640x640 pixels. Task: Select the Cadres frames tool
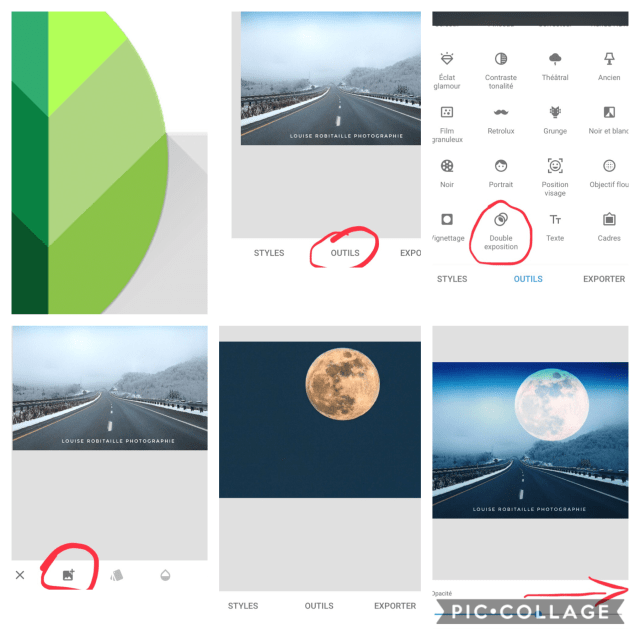pyautogui.click(x=609, y=227)
